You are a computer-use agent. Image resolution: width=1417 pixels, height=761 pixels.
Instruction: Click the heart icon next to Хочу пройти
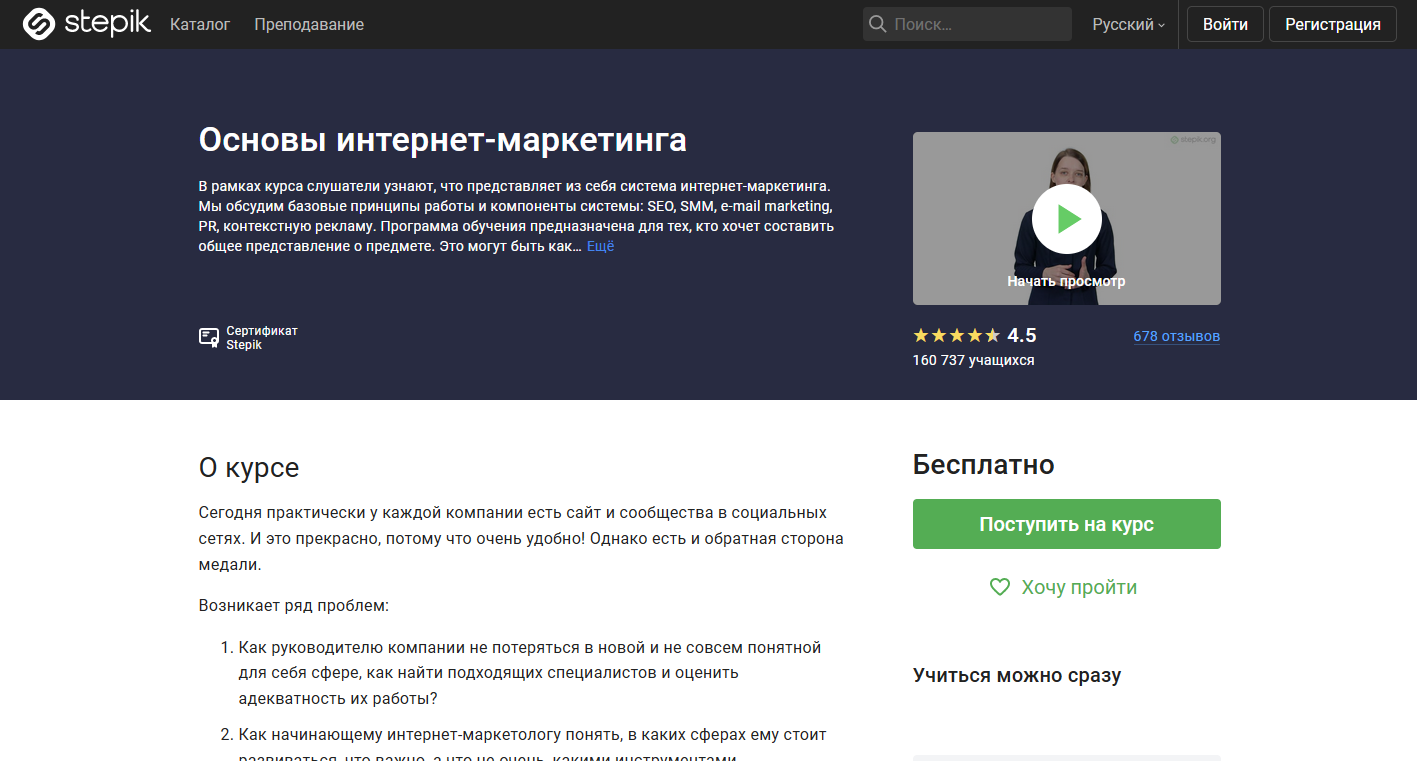click(x=998, y=587)
